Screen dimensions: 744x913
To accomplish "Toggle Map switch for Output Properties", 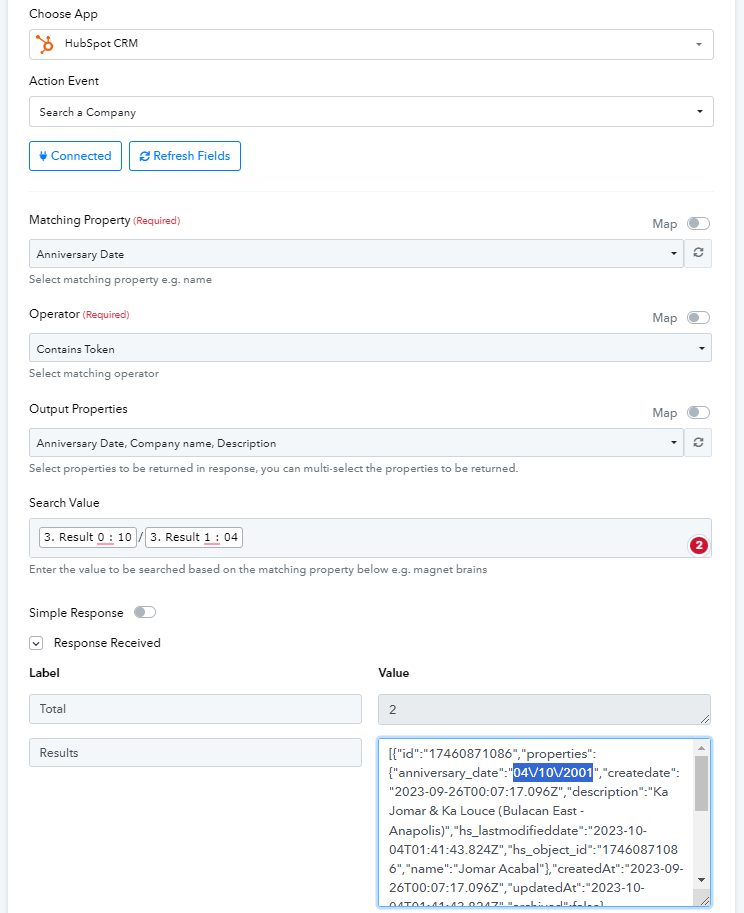I will [x=698, y=412].
